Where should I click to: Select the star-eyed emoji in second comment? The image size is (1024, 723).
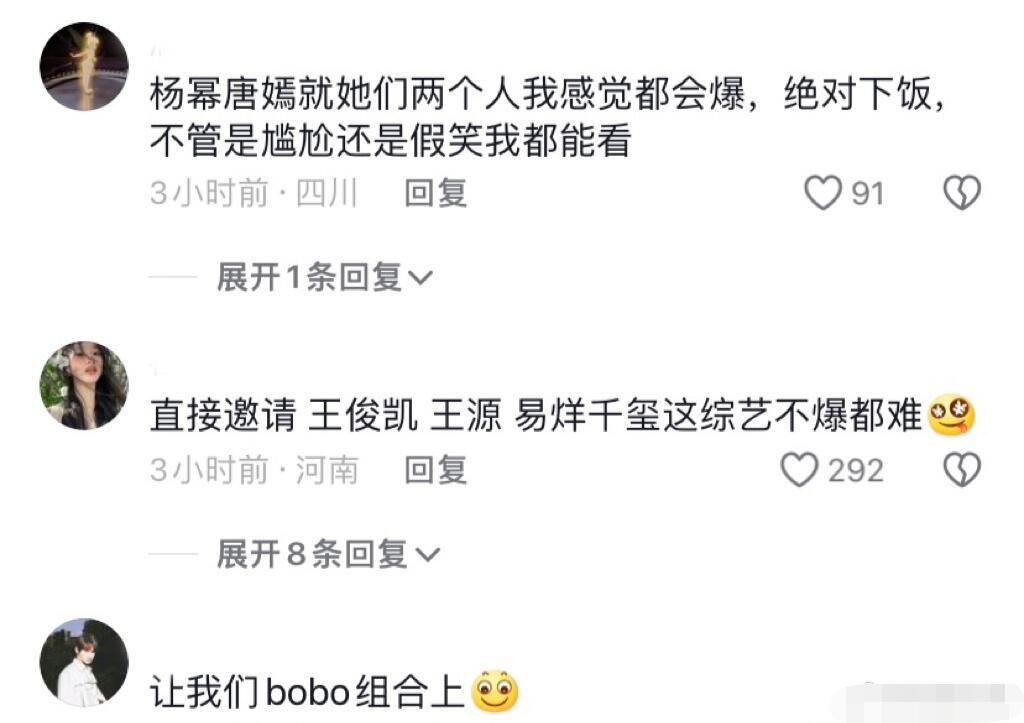pos(951,415)
